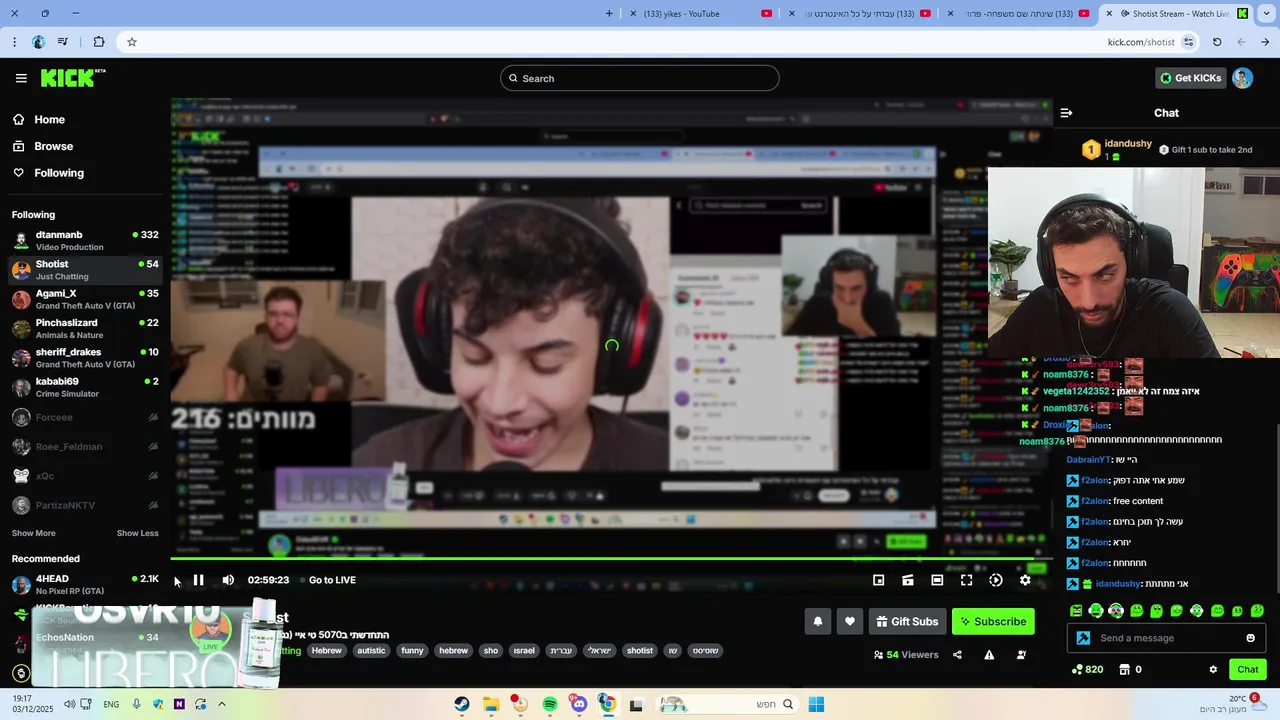
Task: Click the green Chat send button
Action: click(x=1248, y=669)
